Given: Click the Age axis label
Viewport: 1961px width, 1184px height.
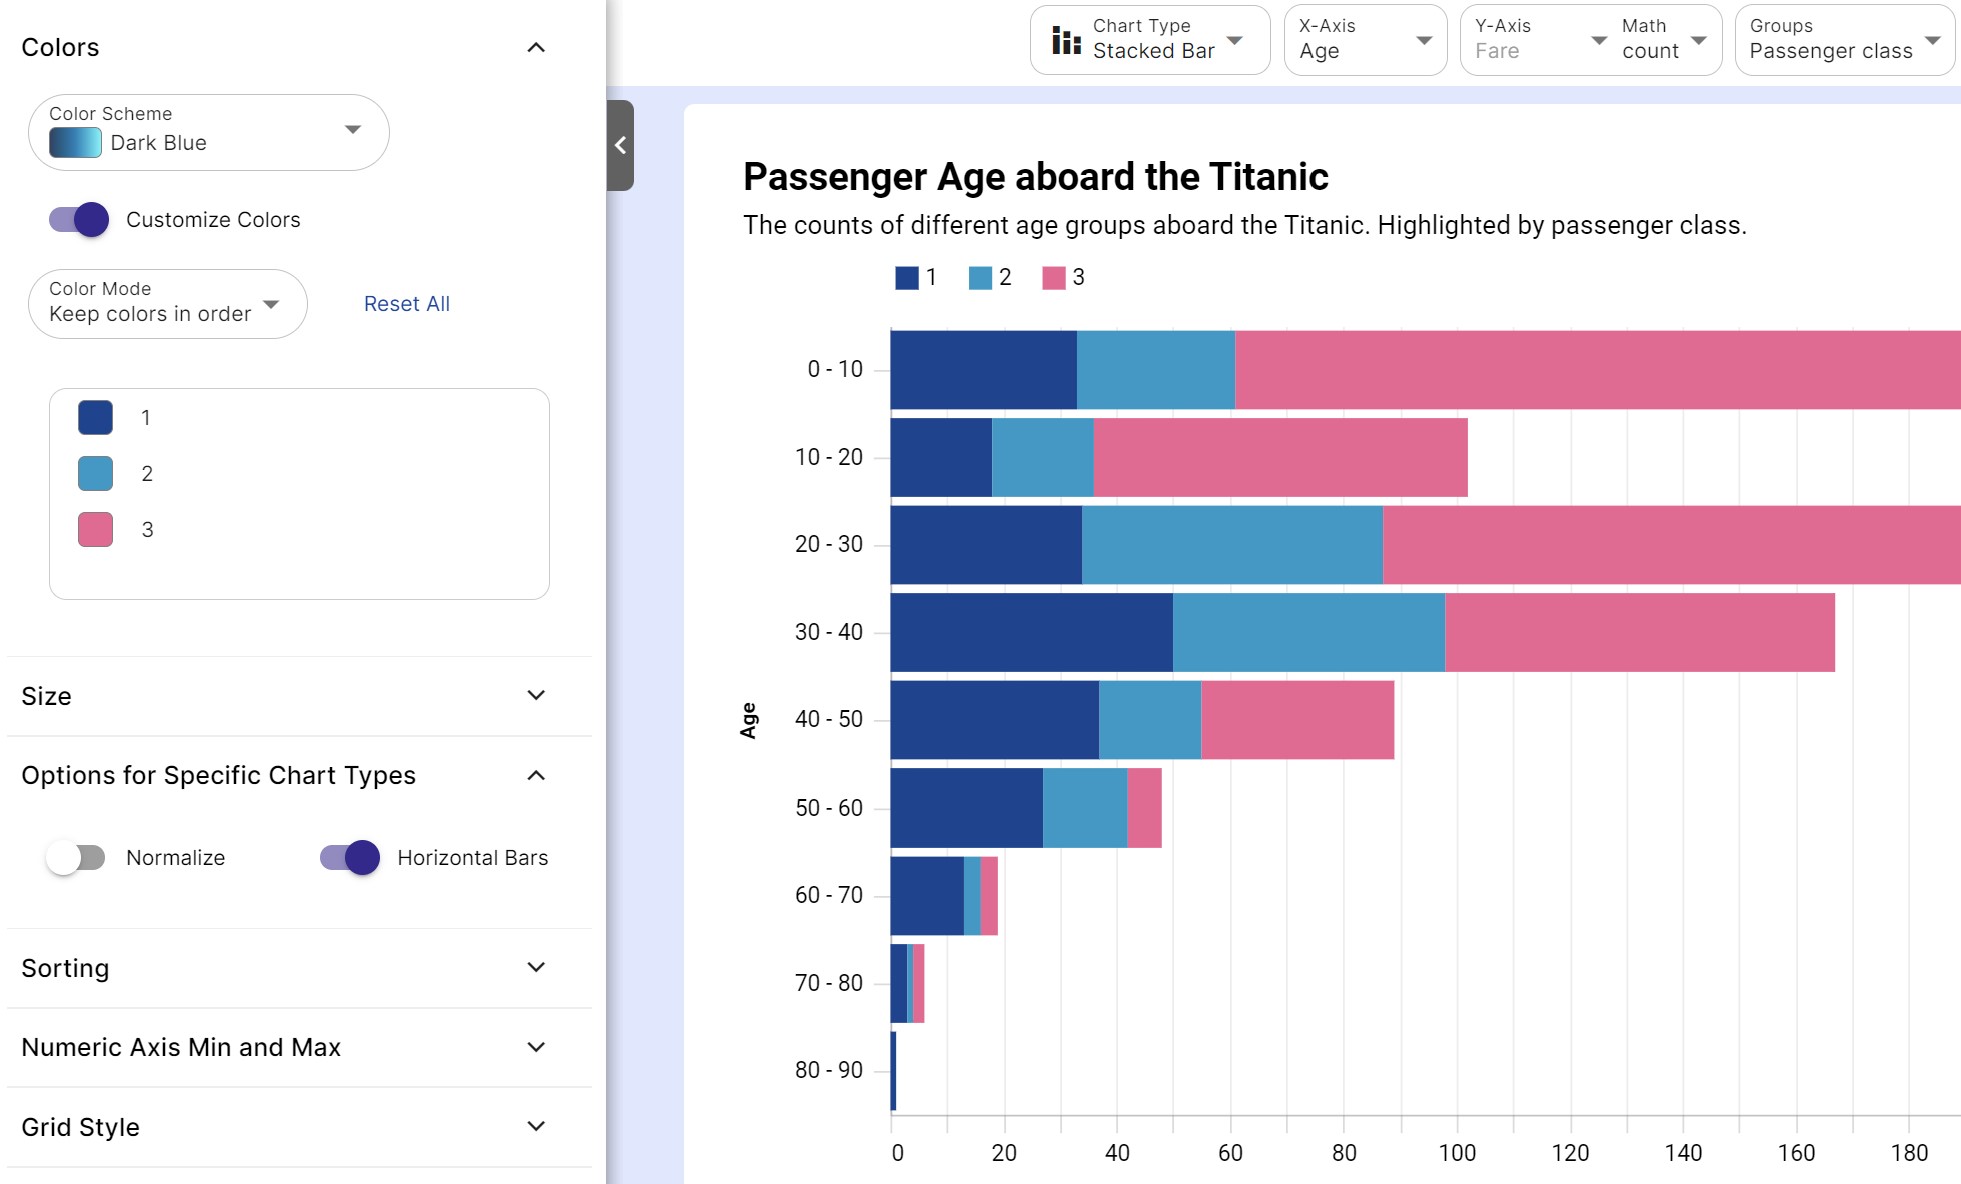Looking at the screenshot, I should click(749, 720).
